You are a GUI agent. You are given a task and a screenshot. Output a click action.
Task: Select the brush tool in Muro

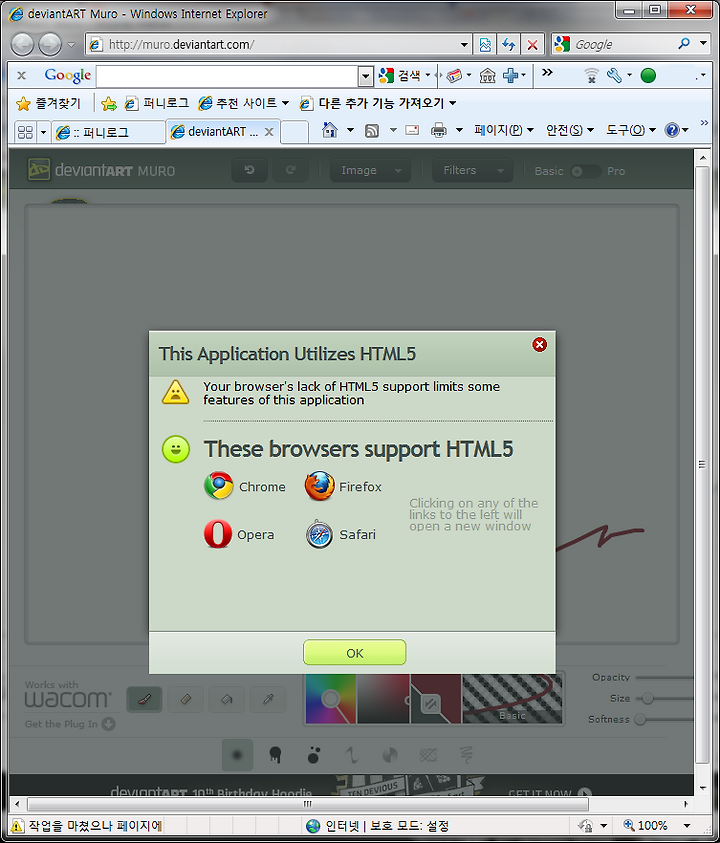[x=144, y=699]
